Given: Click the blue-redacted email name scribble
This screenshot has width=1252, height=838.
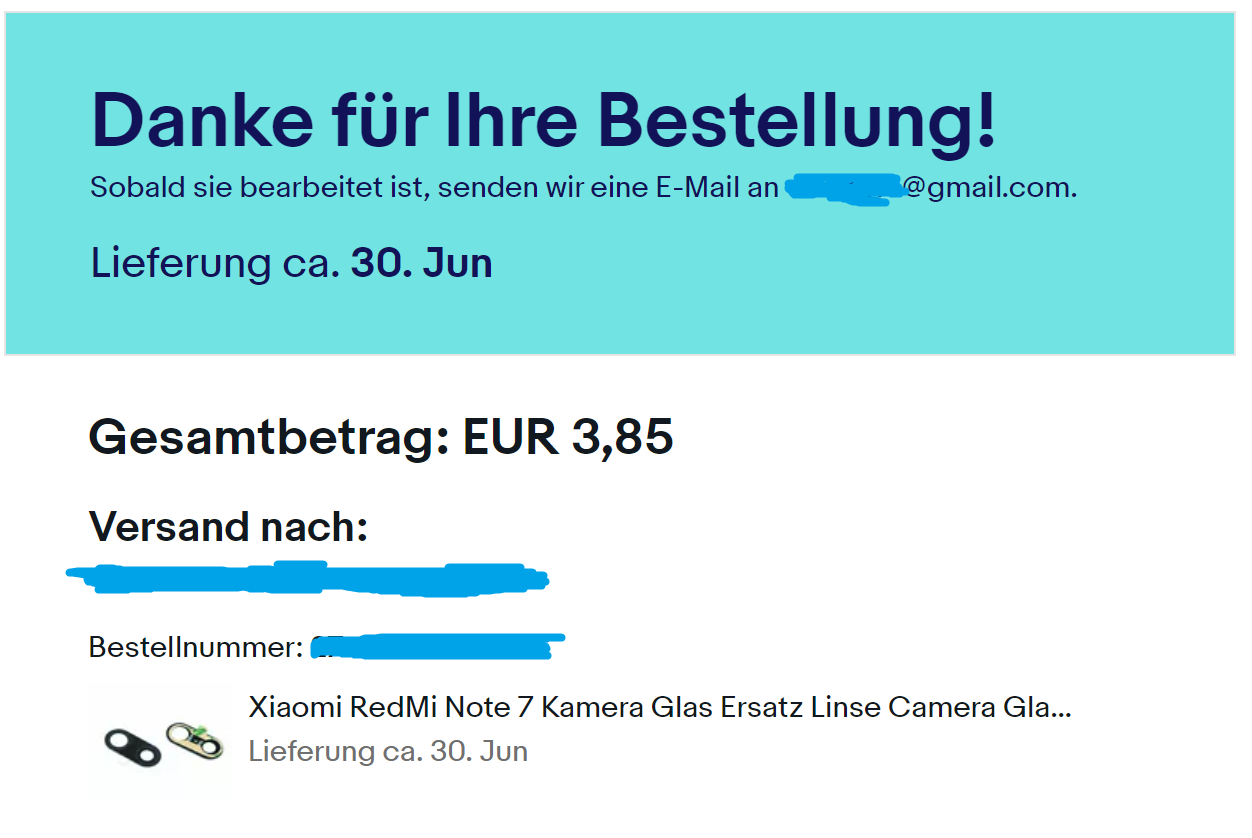Looking at the screenshot, I should (x=840, y=189).
